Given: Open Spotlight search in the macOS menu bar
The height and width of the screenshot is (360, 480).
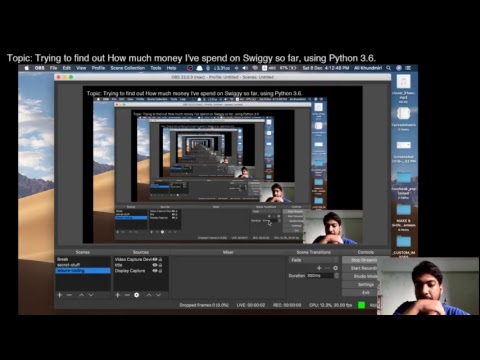Looking at the screenshot, I should pos(388,68).
